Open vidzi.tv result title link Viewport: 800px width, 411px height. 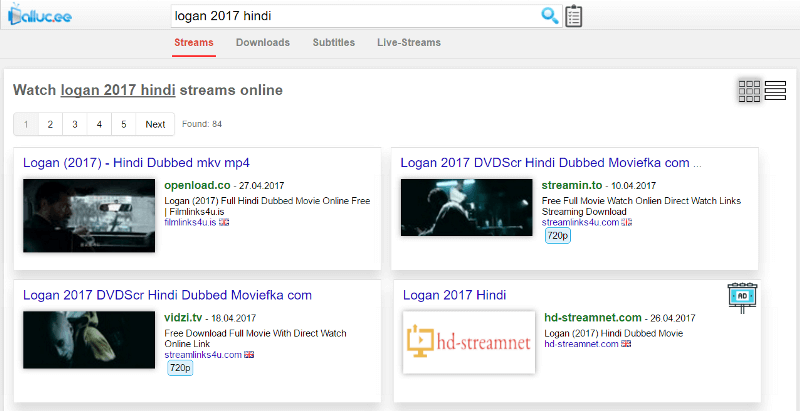point(167,295)
